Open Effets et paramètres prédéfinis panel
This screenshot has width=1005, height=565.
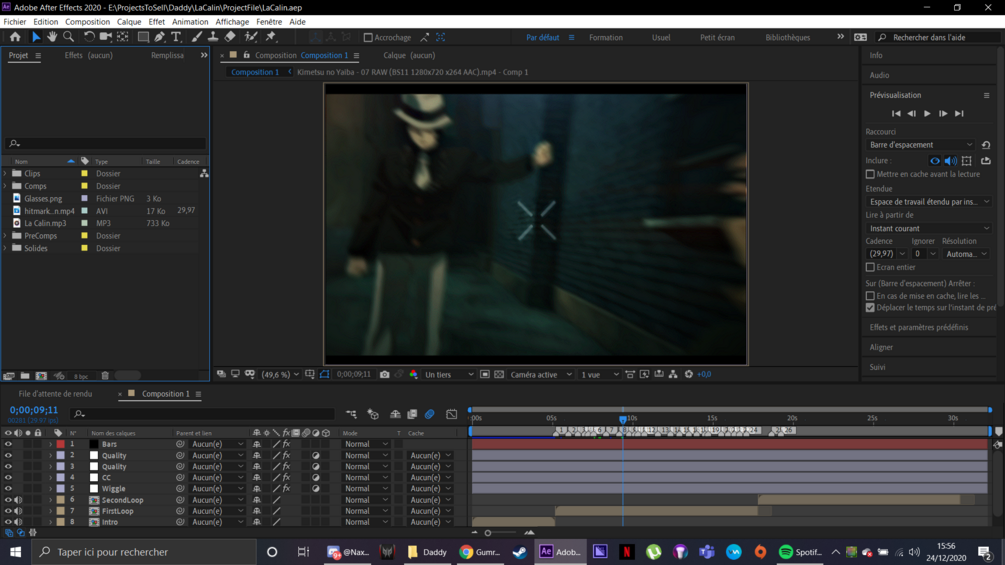point(918,327)
